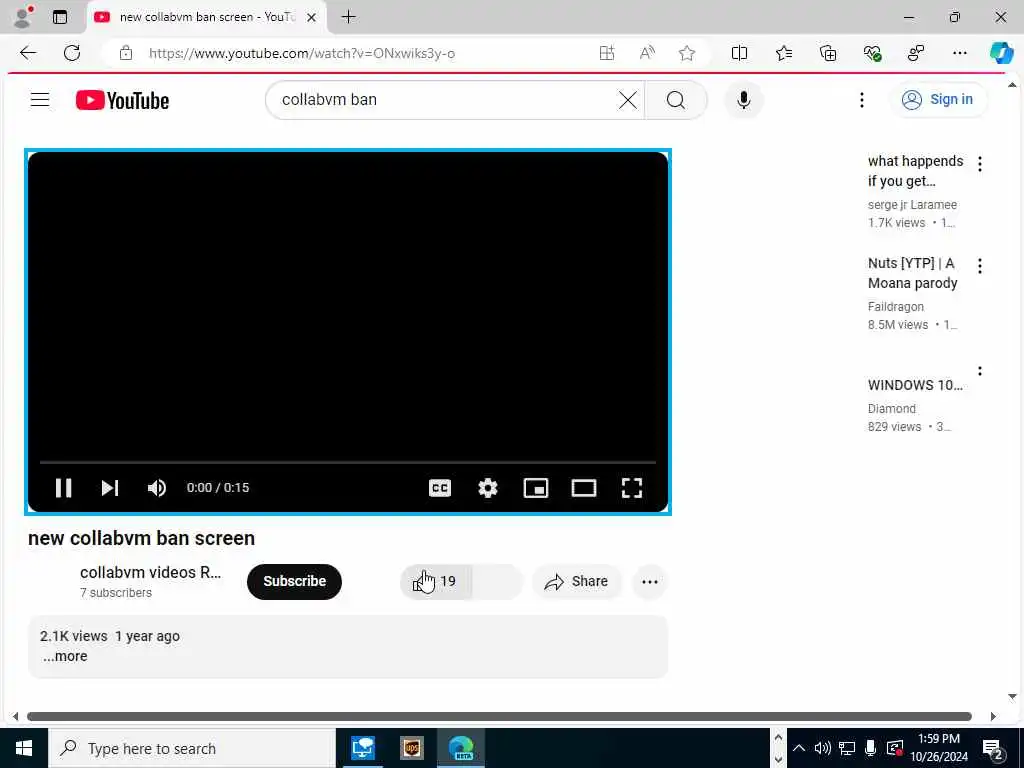This screenshot has width=1024, height=768.
Task: Select the 'new collabvm ban screen' tab
Action: point(206,18)
